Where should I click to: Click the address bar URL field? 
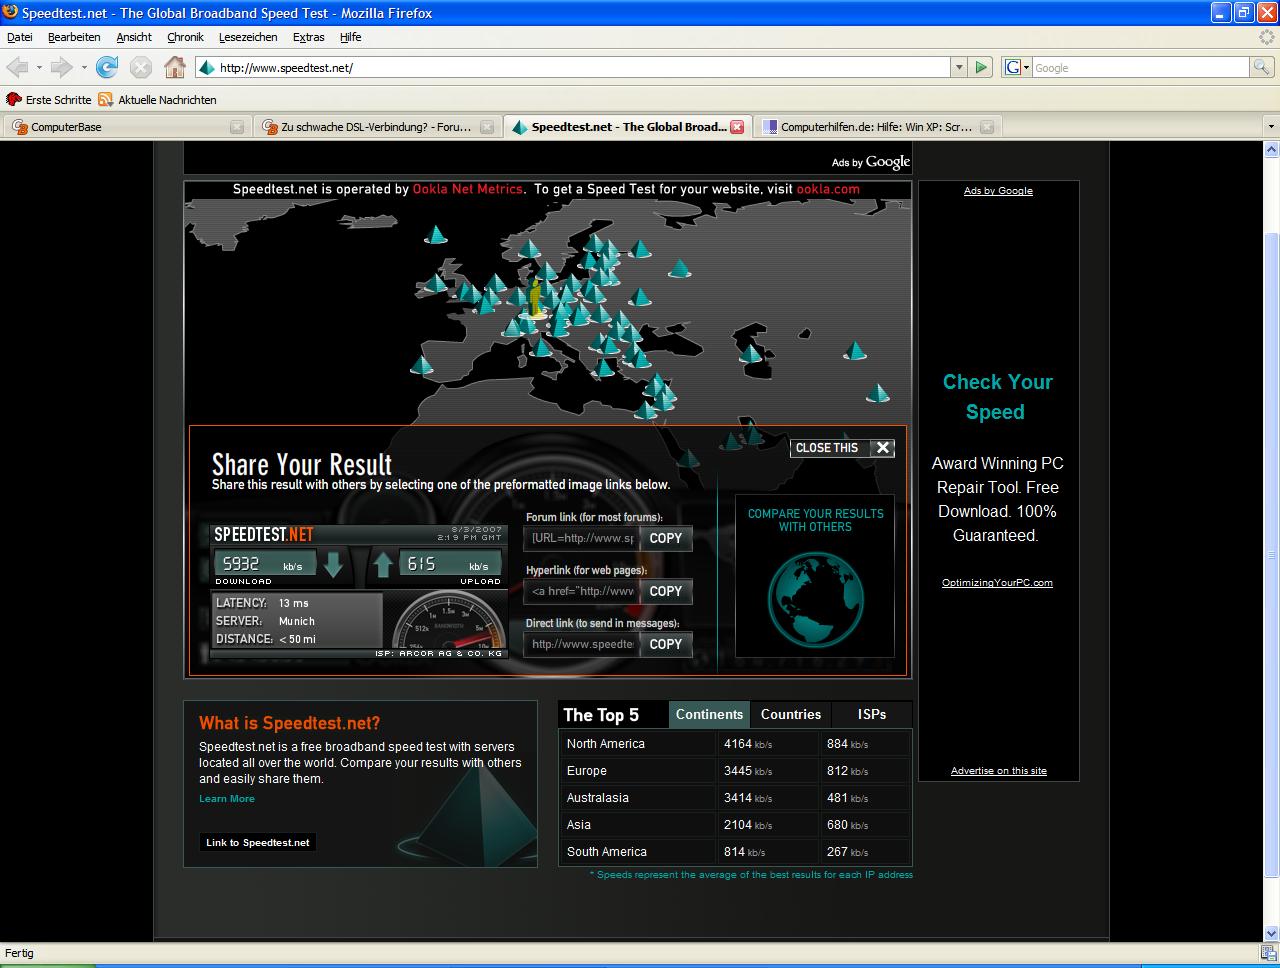click(x=572, y=67)
